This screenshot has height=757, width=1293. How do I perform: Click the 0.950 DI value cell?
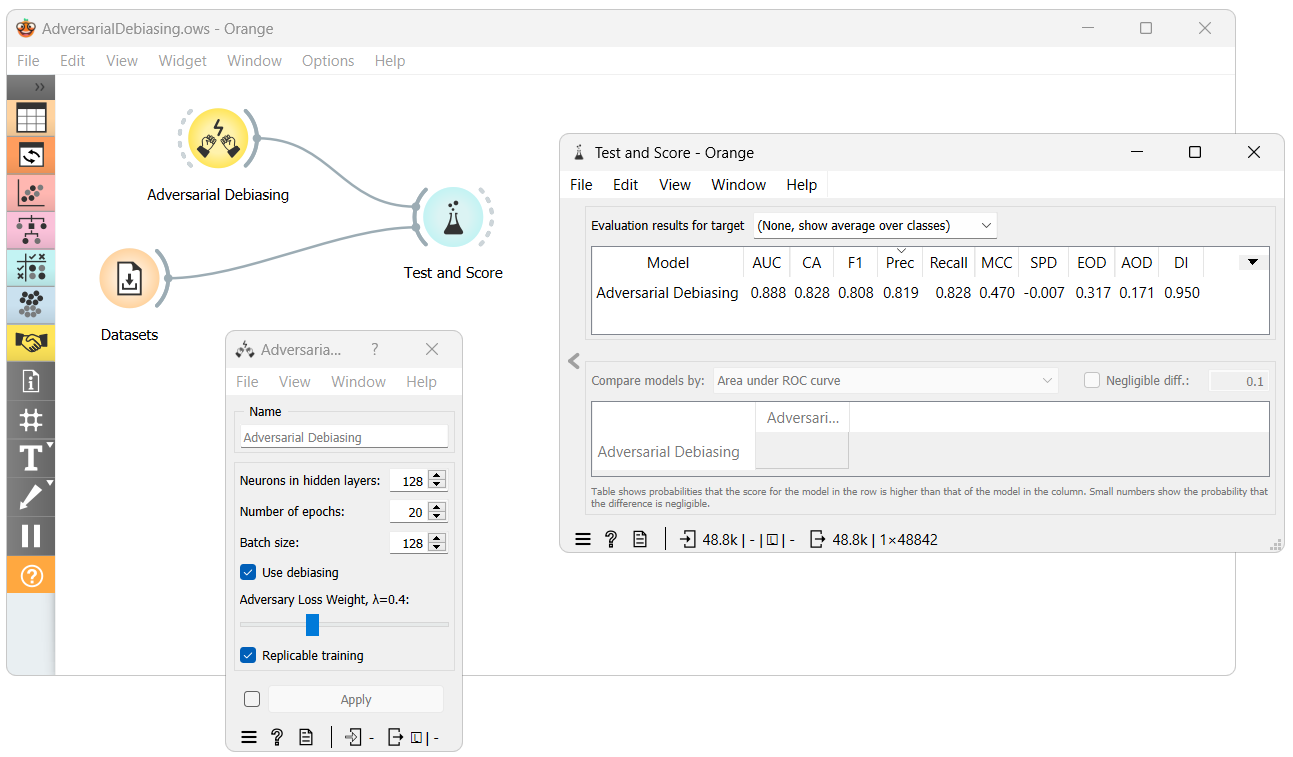point(1182,293)
